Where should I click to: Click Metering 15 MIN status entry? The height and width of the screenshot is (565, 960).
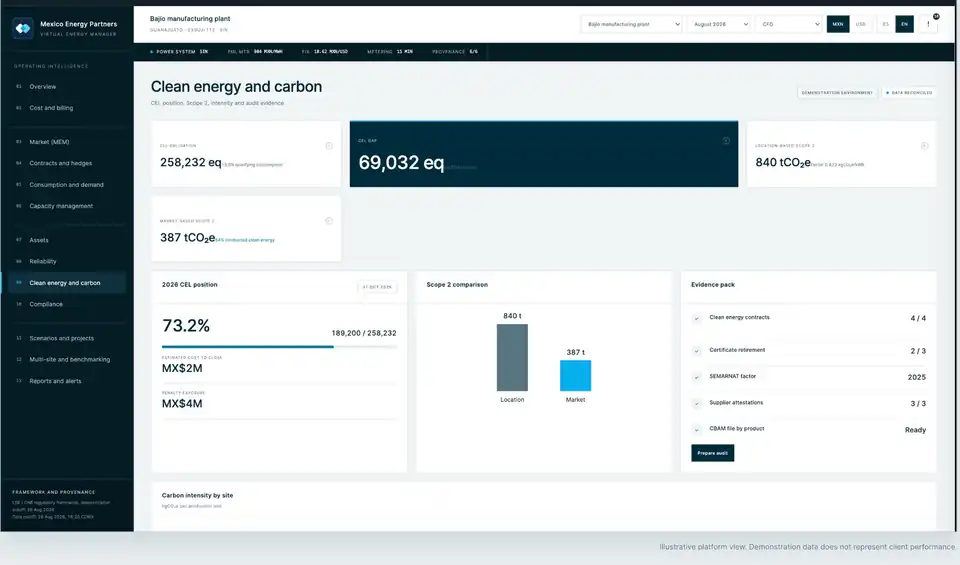point(389,52)
